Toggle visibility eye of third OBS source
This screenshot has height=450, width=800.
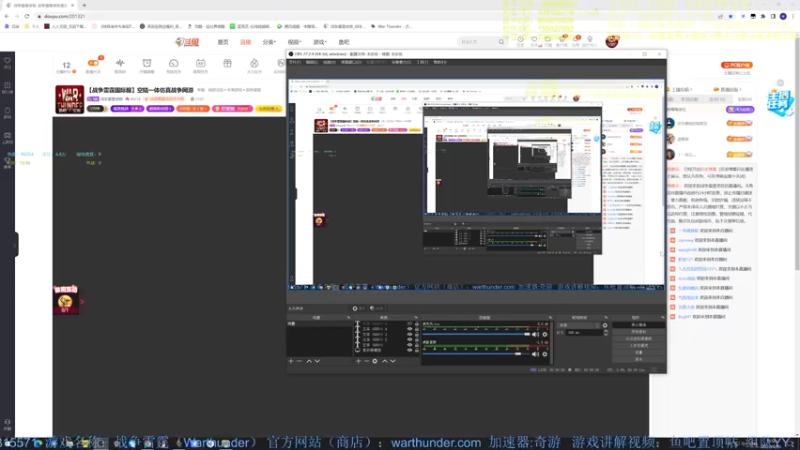coord(409,335)
